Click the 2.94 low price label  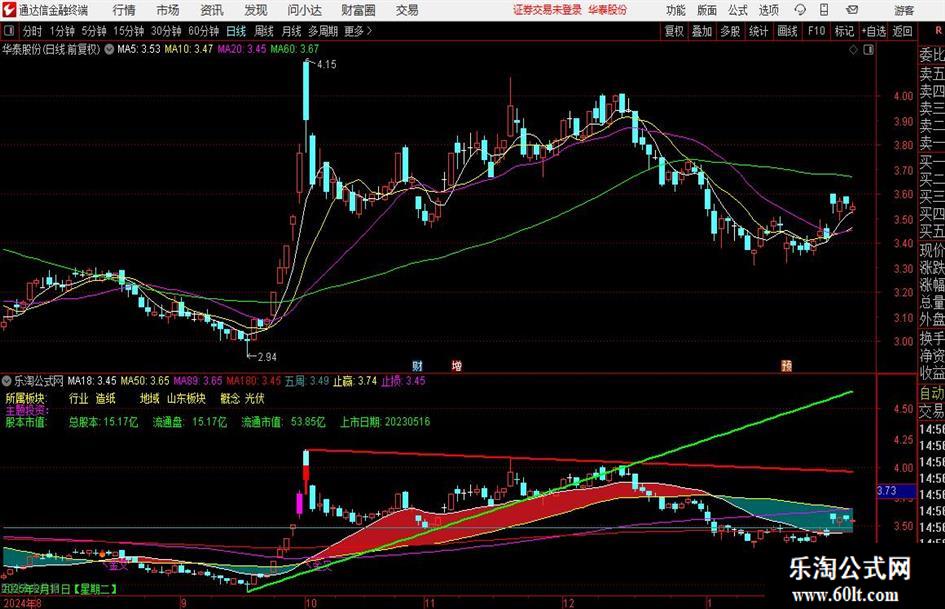click(267, 357)
